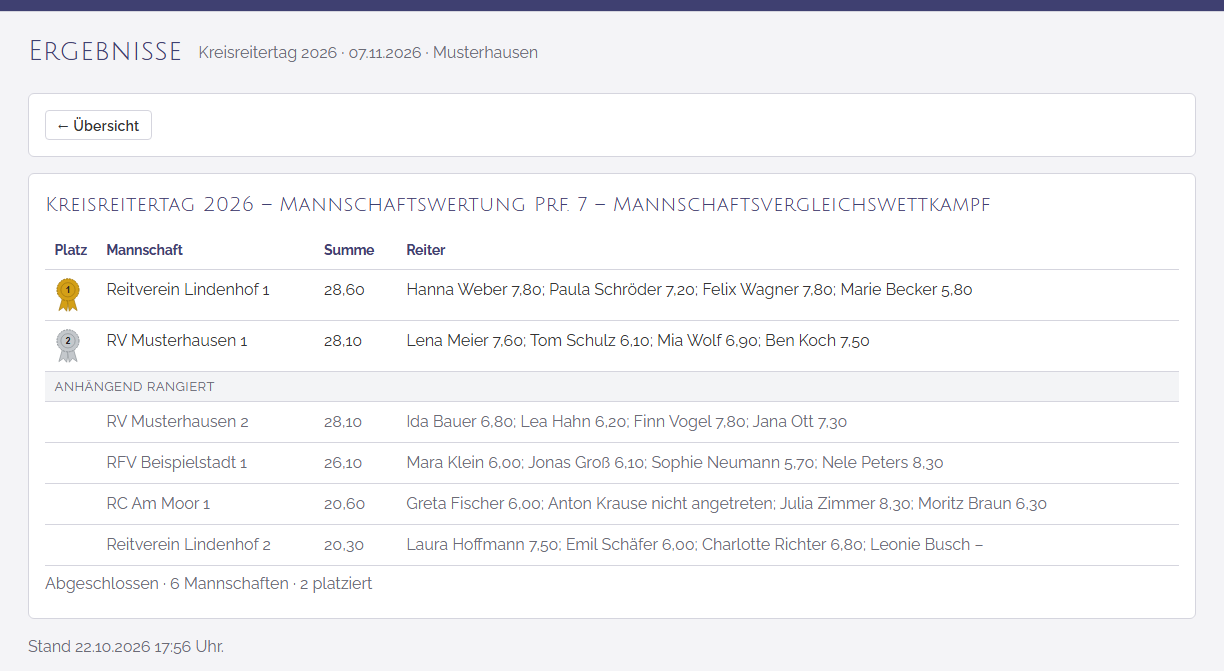Click the 'Anhängend rangiert' section label

(x=135, y=387)
